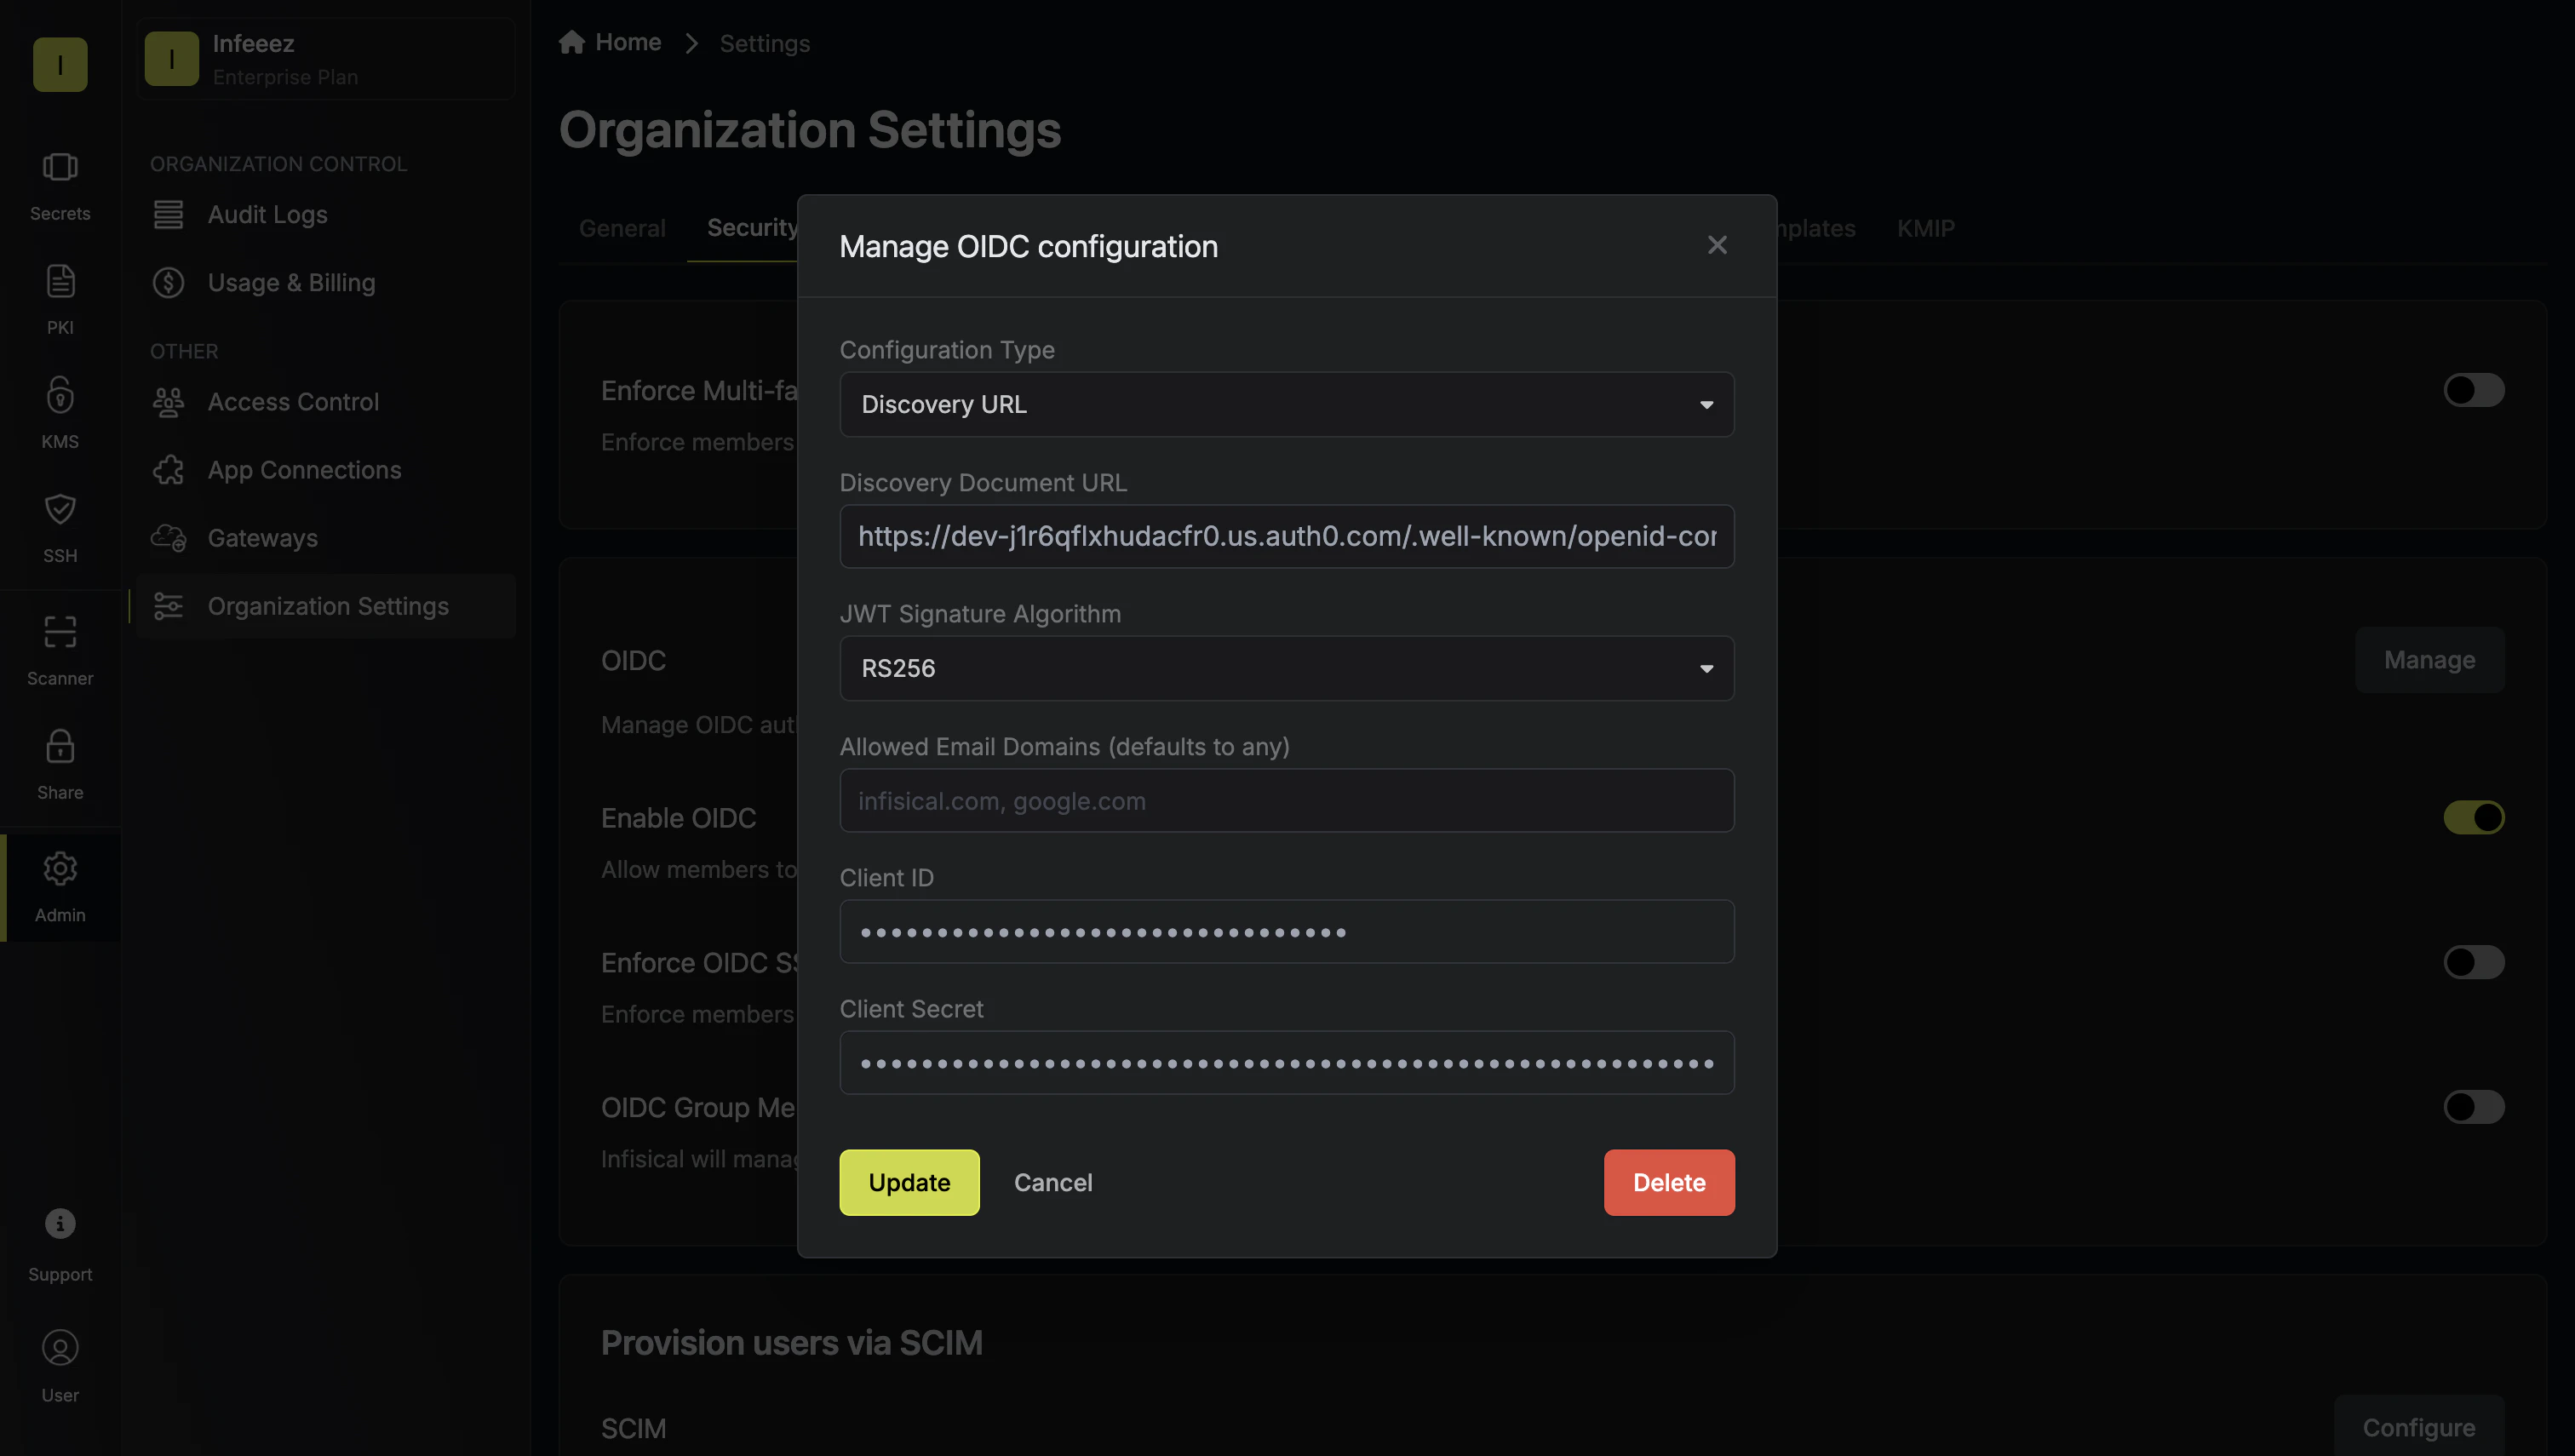Viewport: 2575px width, 1456px height.
Task: Open Access Control menu item
Action: 326,402
